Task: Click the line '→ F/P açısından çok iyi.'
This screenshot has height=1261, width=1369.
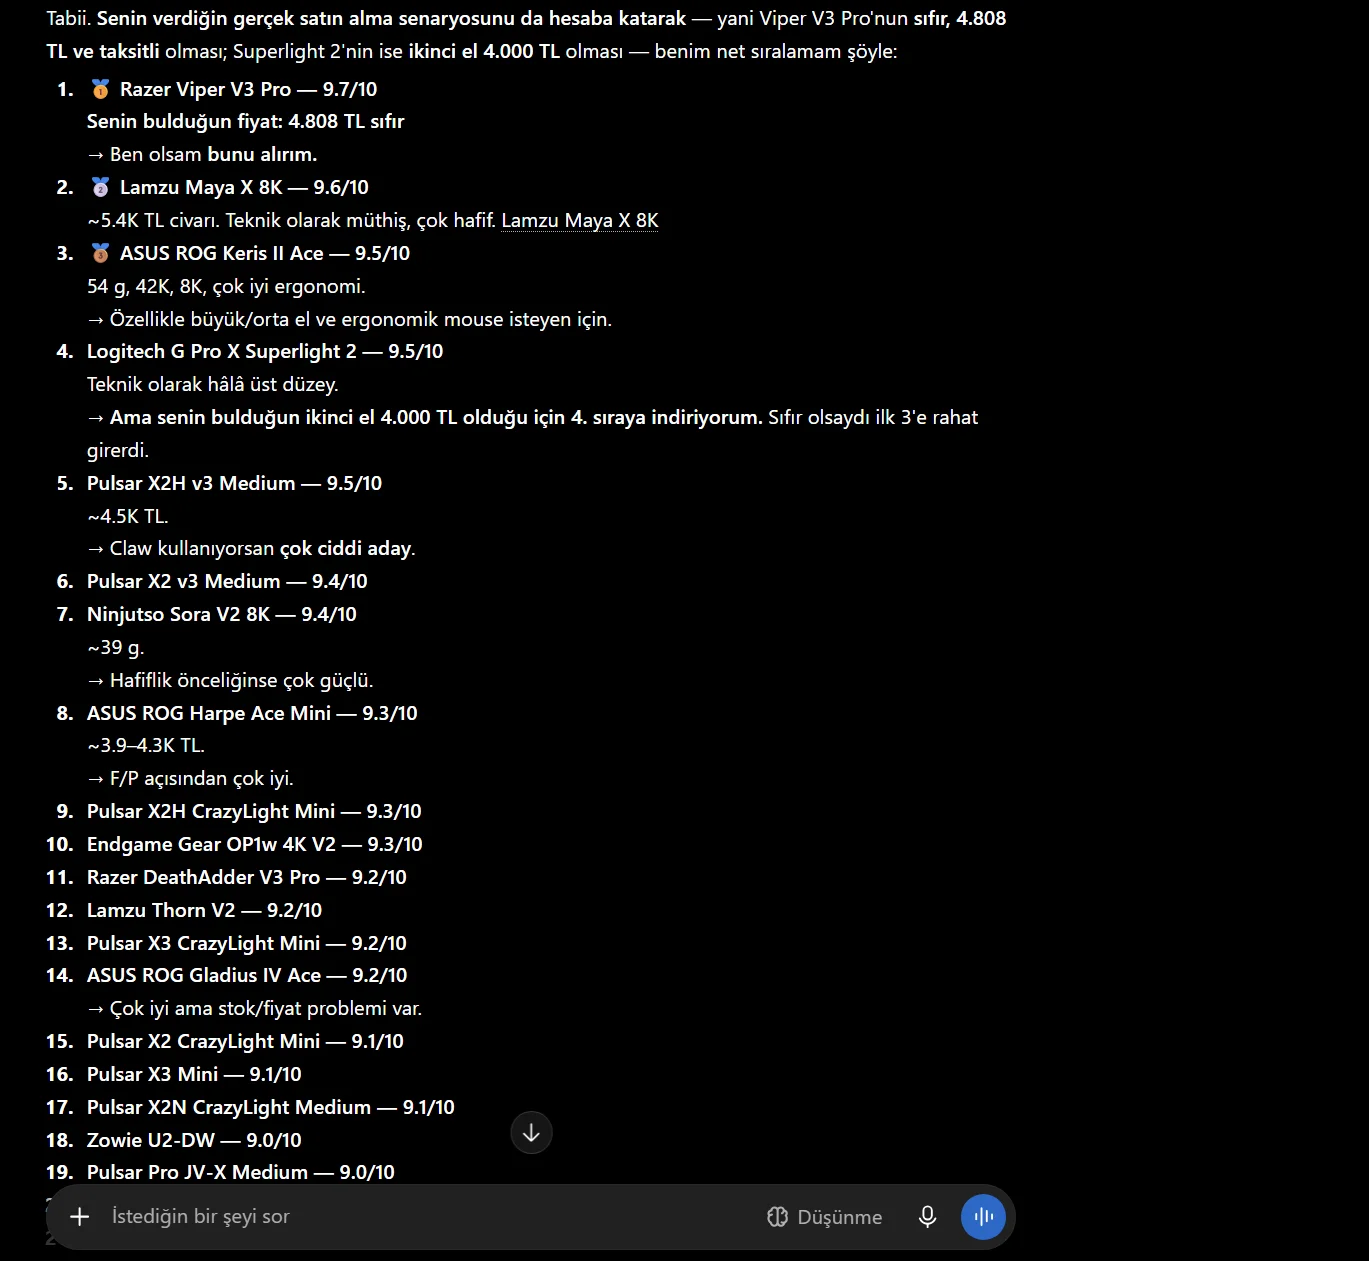Action: coord(190,778)
